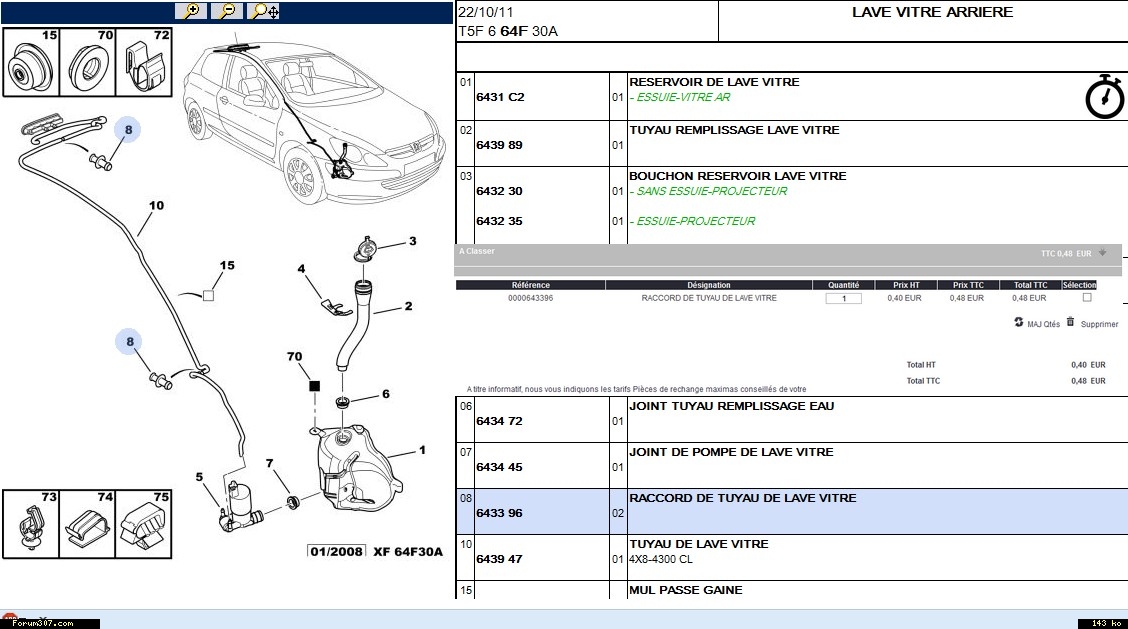Select the RACCORD DE TUYAU DE LAVE VITRE row
The height and width of the screenshot is (629, 1128).
tap(742, 505)
